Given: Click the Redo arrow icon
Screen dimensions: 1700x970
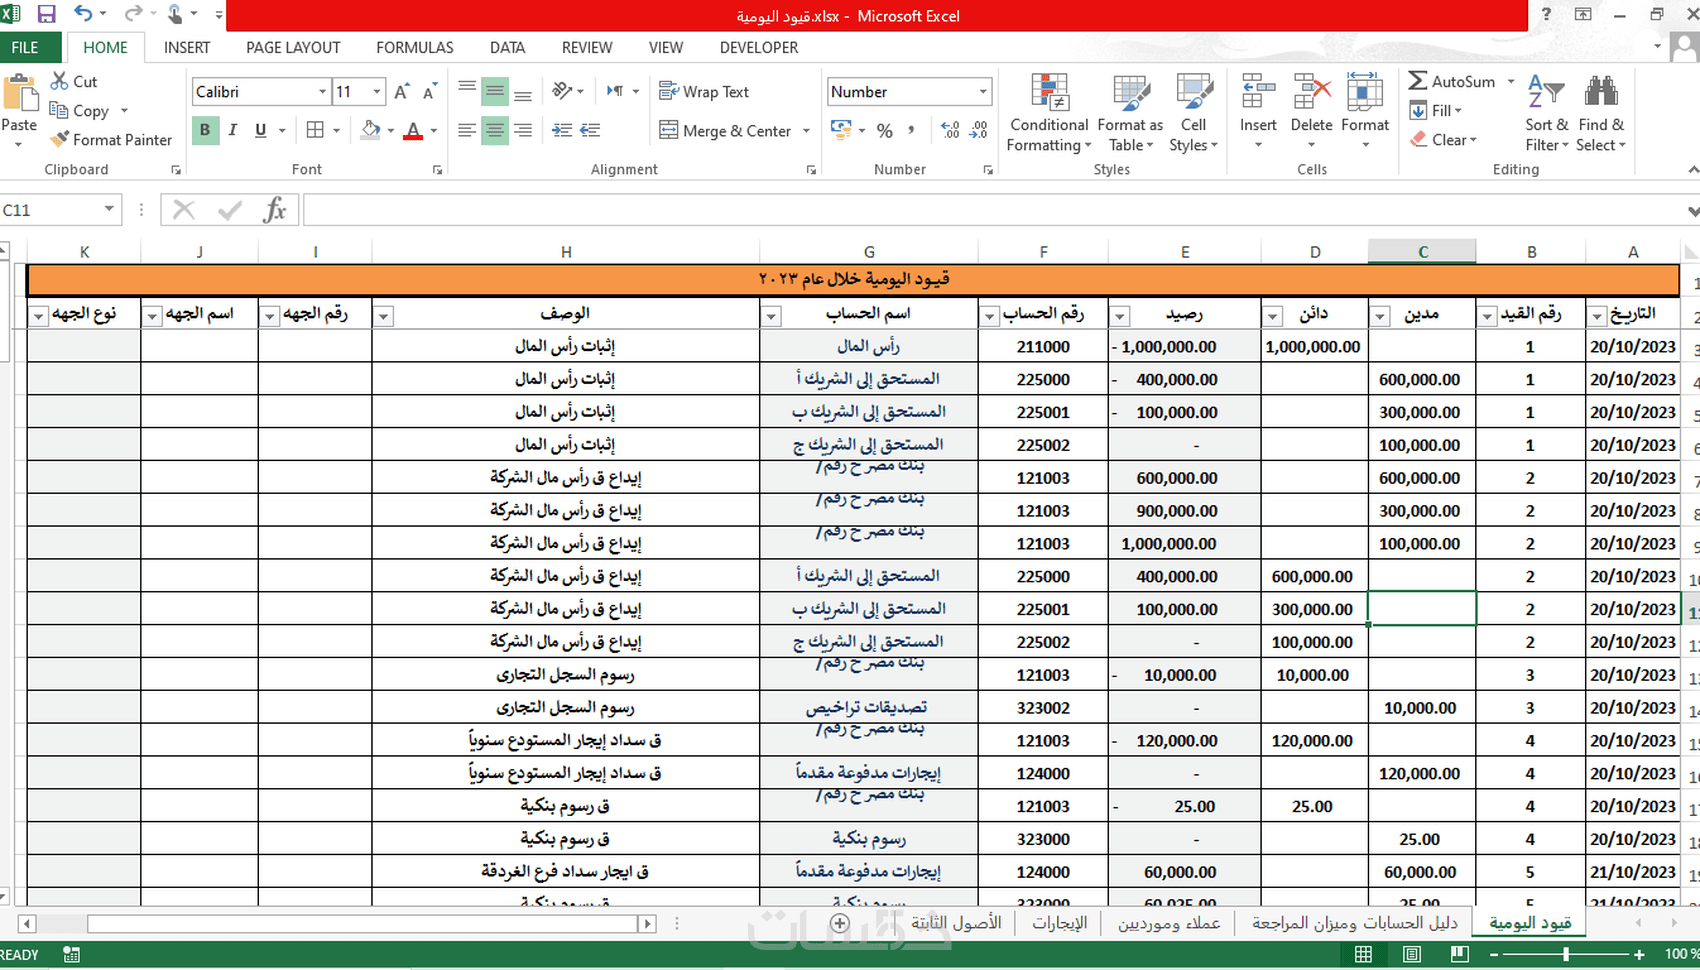Looking at the screenshot, I should [x=133, y=14].
